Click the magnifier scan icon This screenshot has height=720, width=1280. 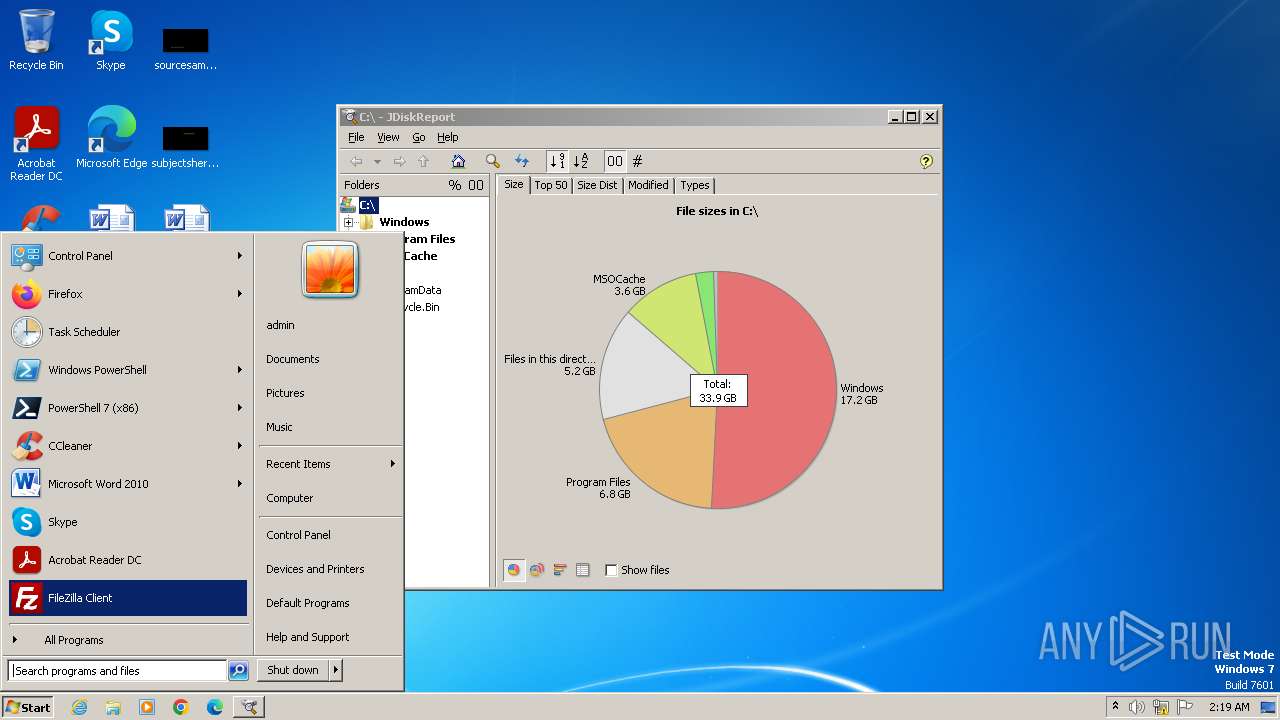[492, 161]
